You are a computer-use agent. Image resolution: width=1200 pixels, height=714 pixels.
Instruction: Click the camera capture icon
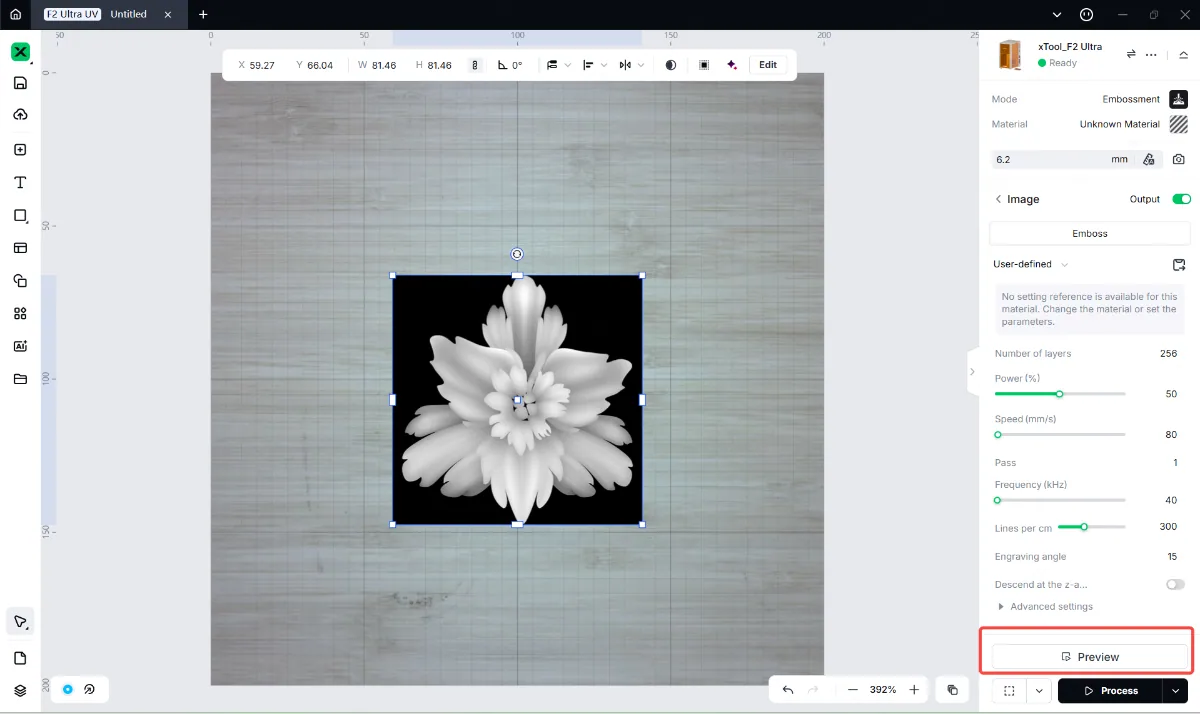(x=1179, y=159)
